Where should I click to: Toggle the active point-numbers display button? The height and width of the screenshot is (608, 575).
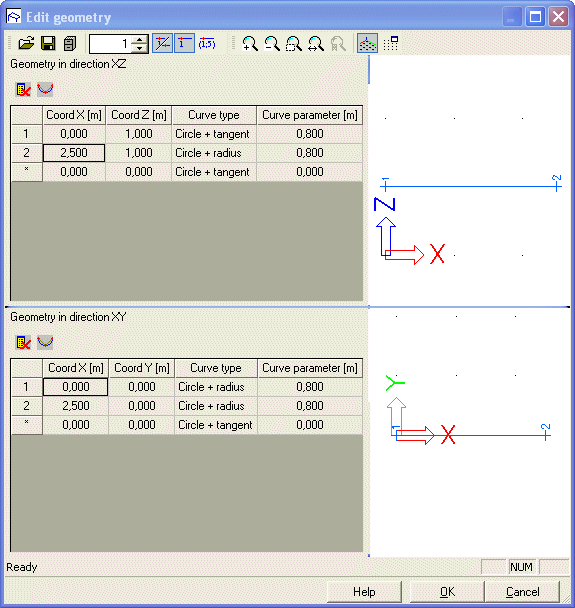184,43
